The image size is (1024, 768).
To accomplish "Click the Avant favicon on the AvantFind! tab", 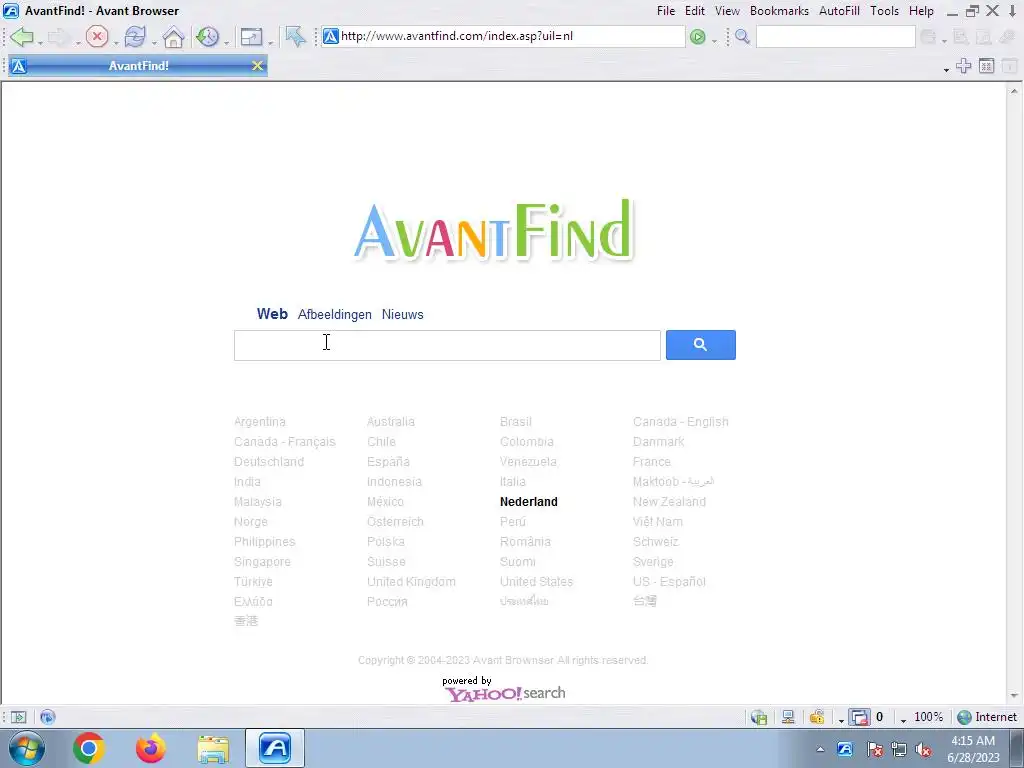I will (x=19, y=66).
